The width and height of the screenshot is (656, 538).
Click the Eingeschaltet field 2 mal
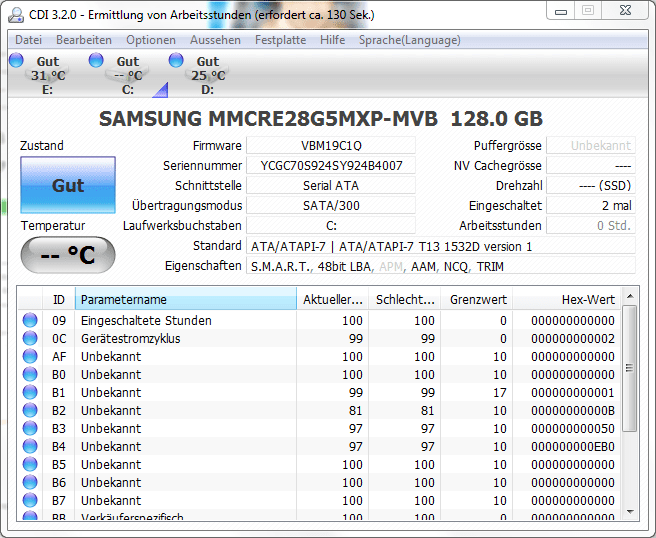pyautogui.click(x=591, y=206)
